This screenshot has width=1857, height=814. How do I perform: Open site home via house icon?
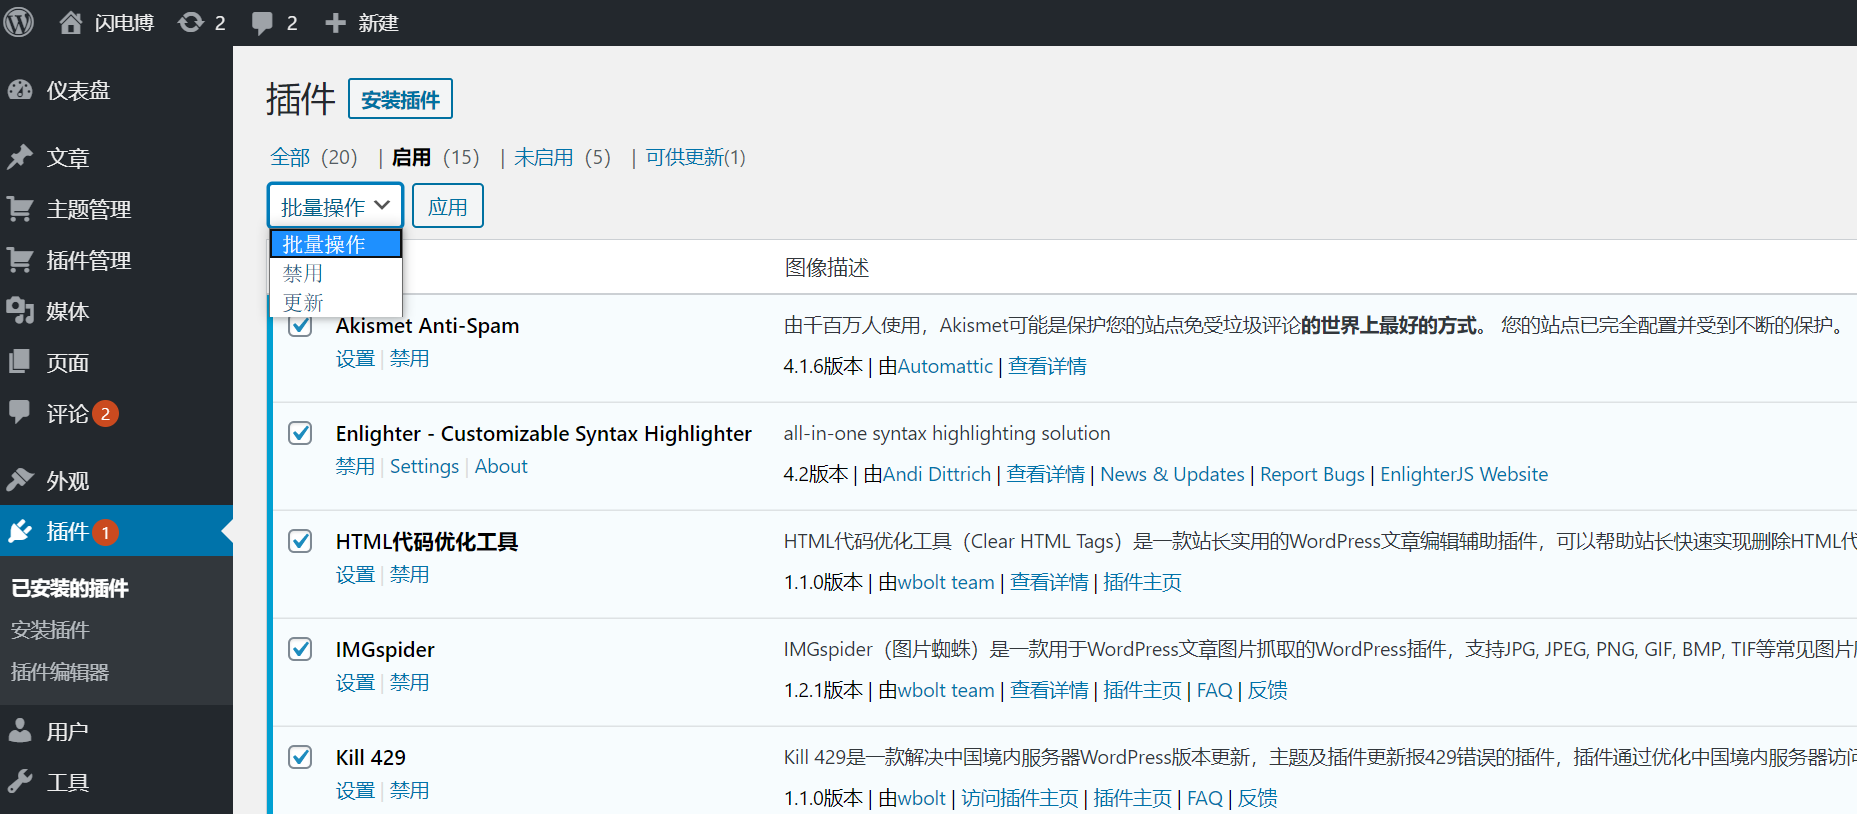pyautogui.click(x=70, y=22)
